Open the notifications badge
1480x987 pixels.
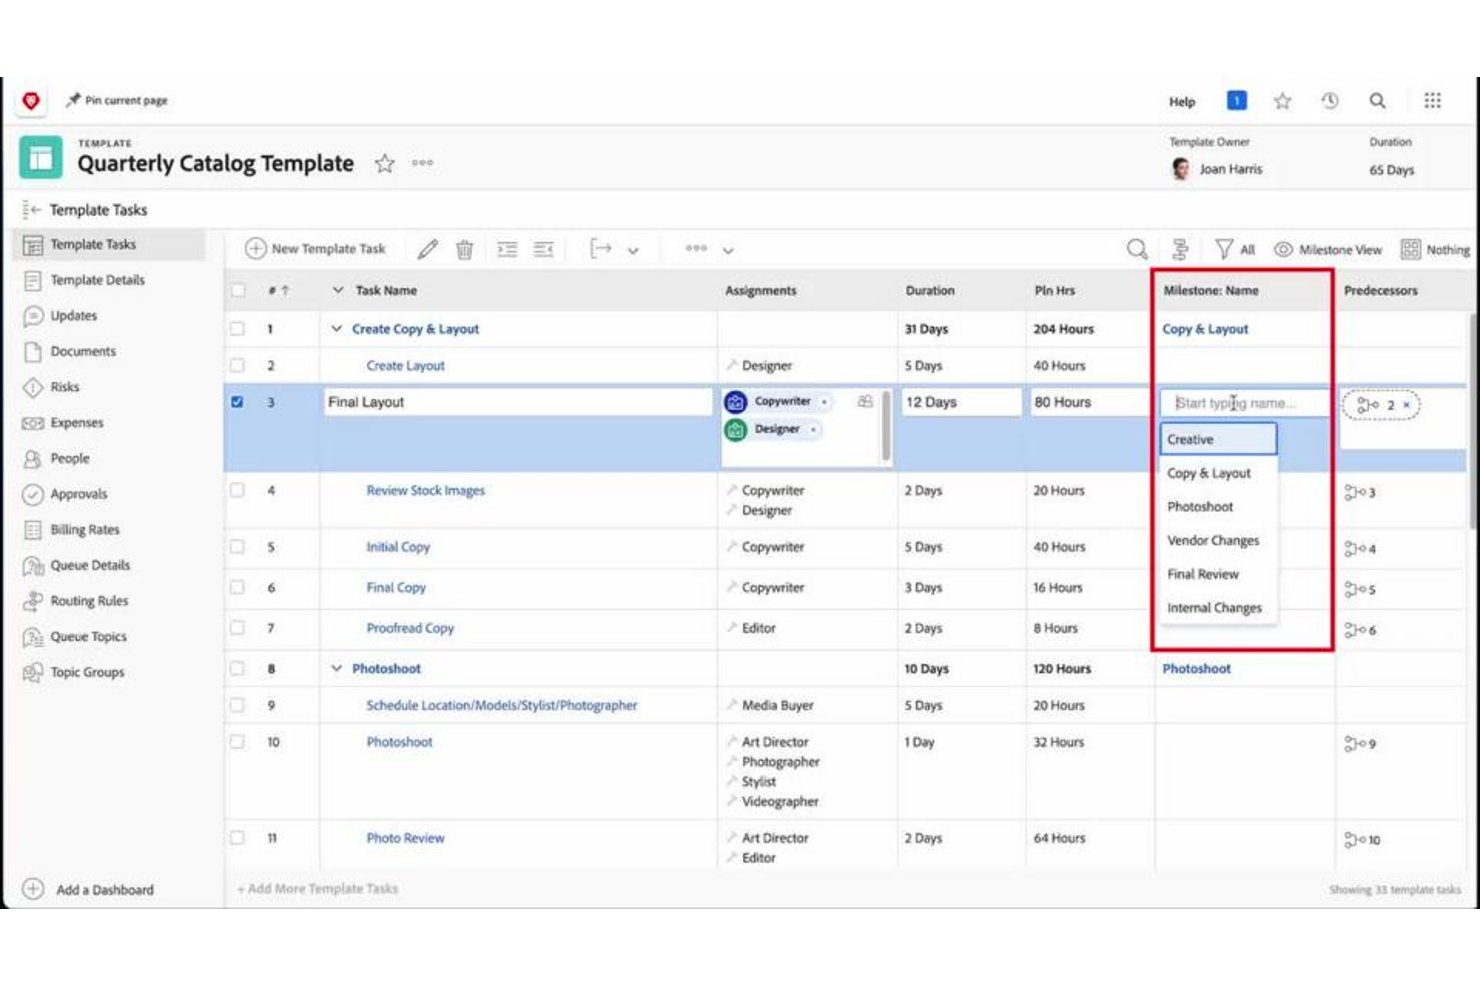tap(1237, 101)
